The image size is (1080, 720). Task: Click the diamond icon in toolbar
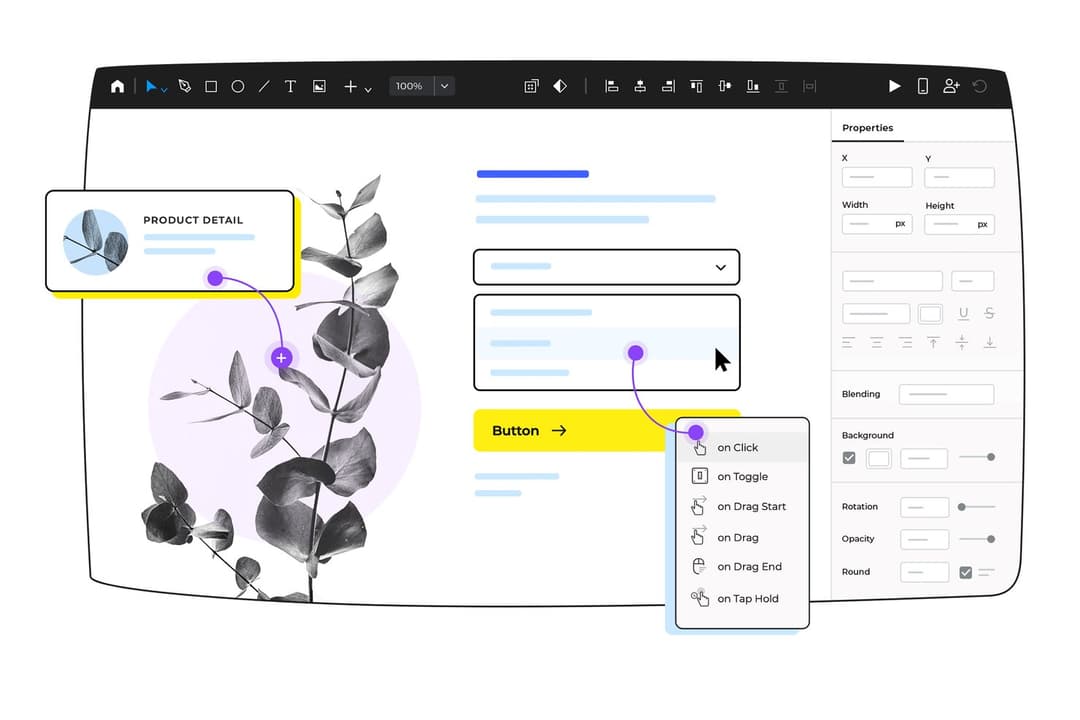click(x=560, y=86)
